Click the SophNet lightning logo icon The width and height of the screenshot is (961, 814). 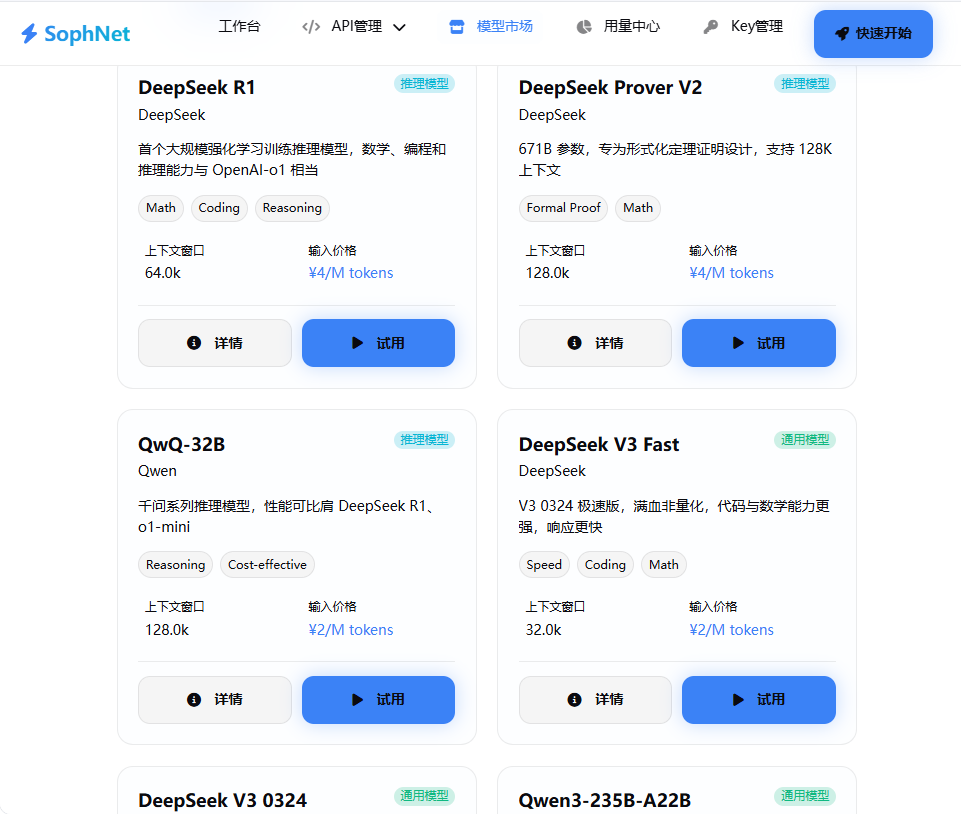(29, 34)
